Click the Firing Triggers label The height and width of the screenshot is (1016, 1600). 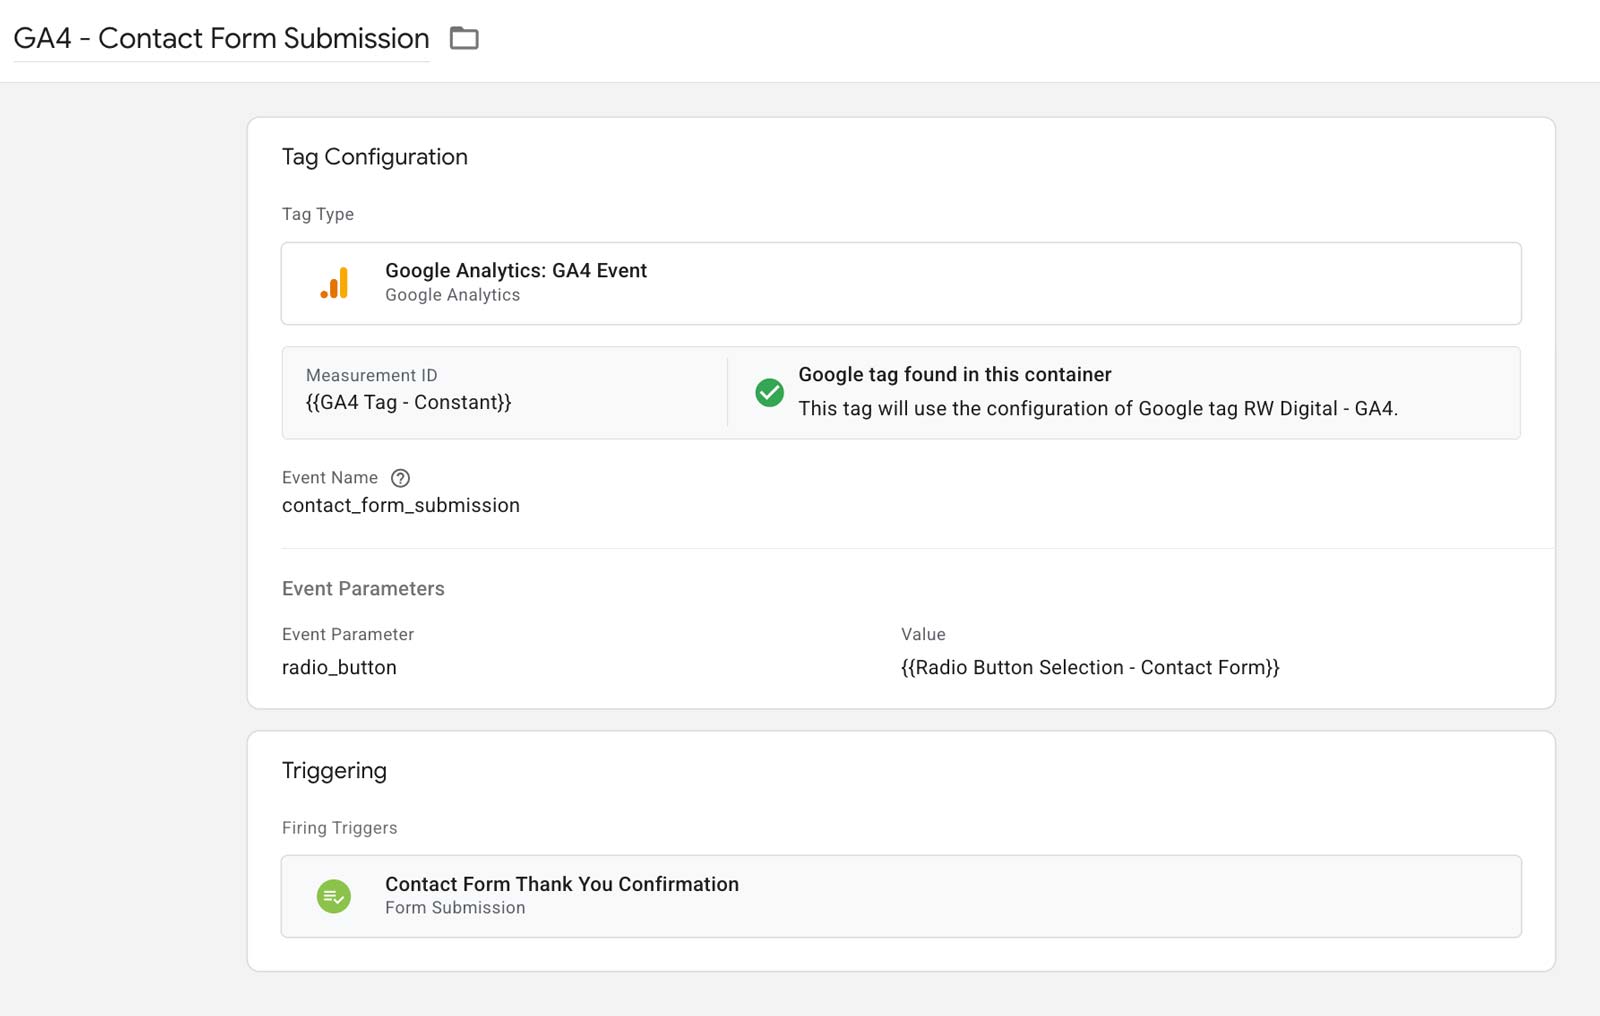click(339, 827)
